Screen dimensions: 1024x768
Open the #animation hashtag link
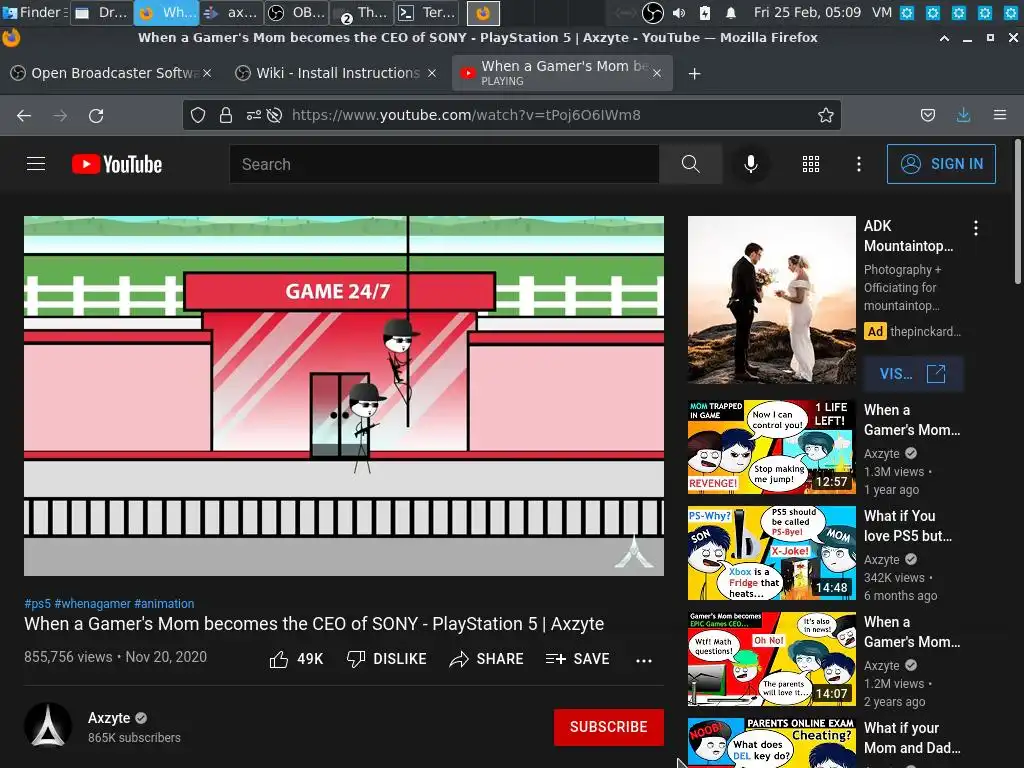click(164, 603)
